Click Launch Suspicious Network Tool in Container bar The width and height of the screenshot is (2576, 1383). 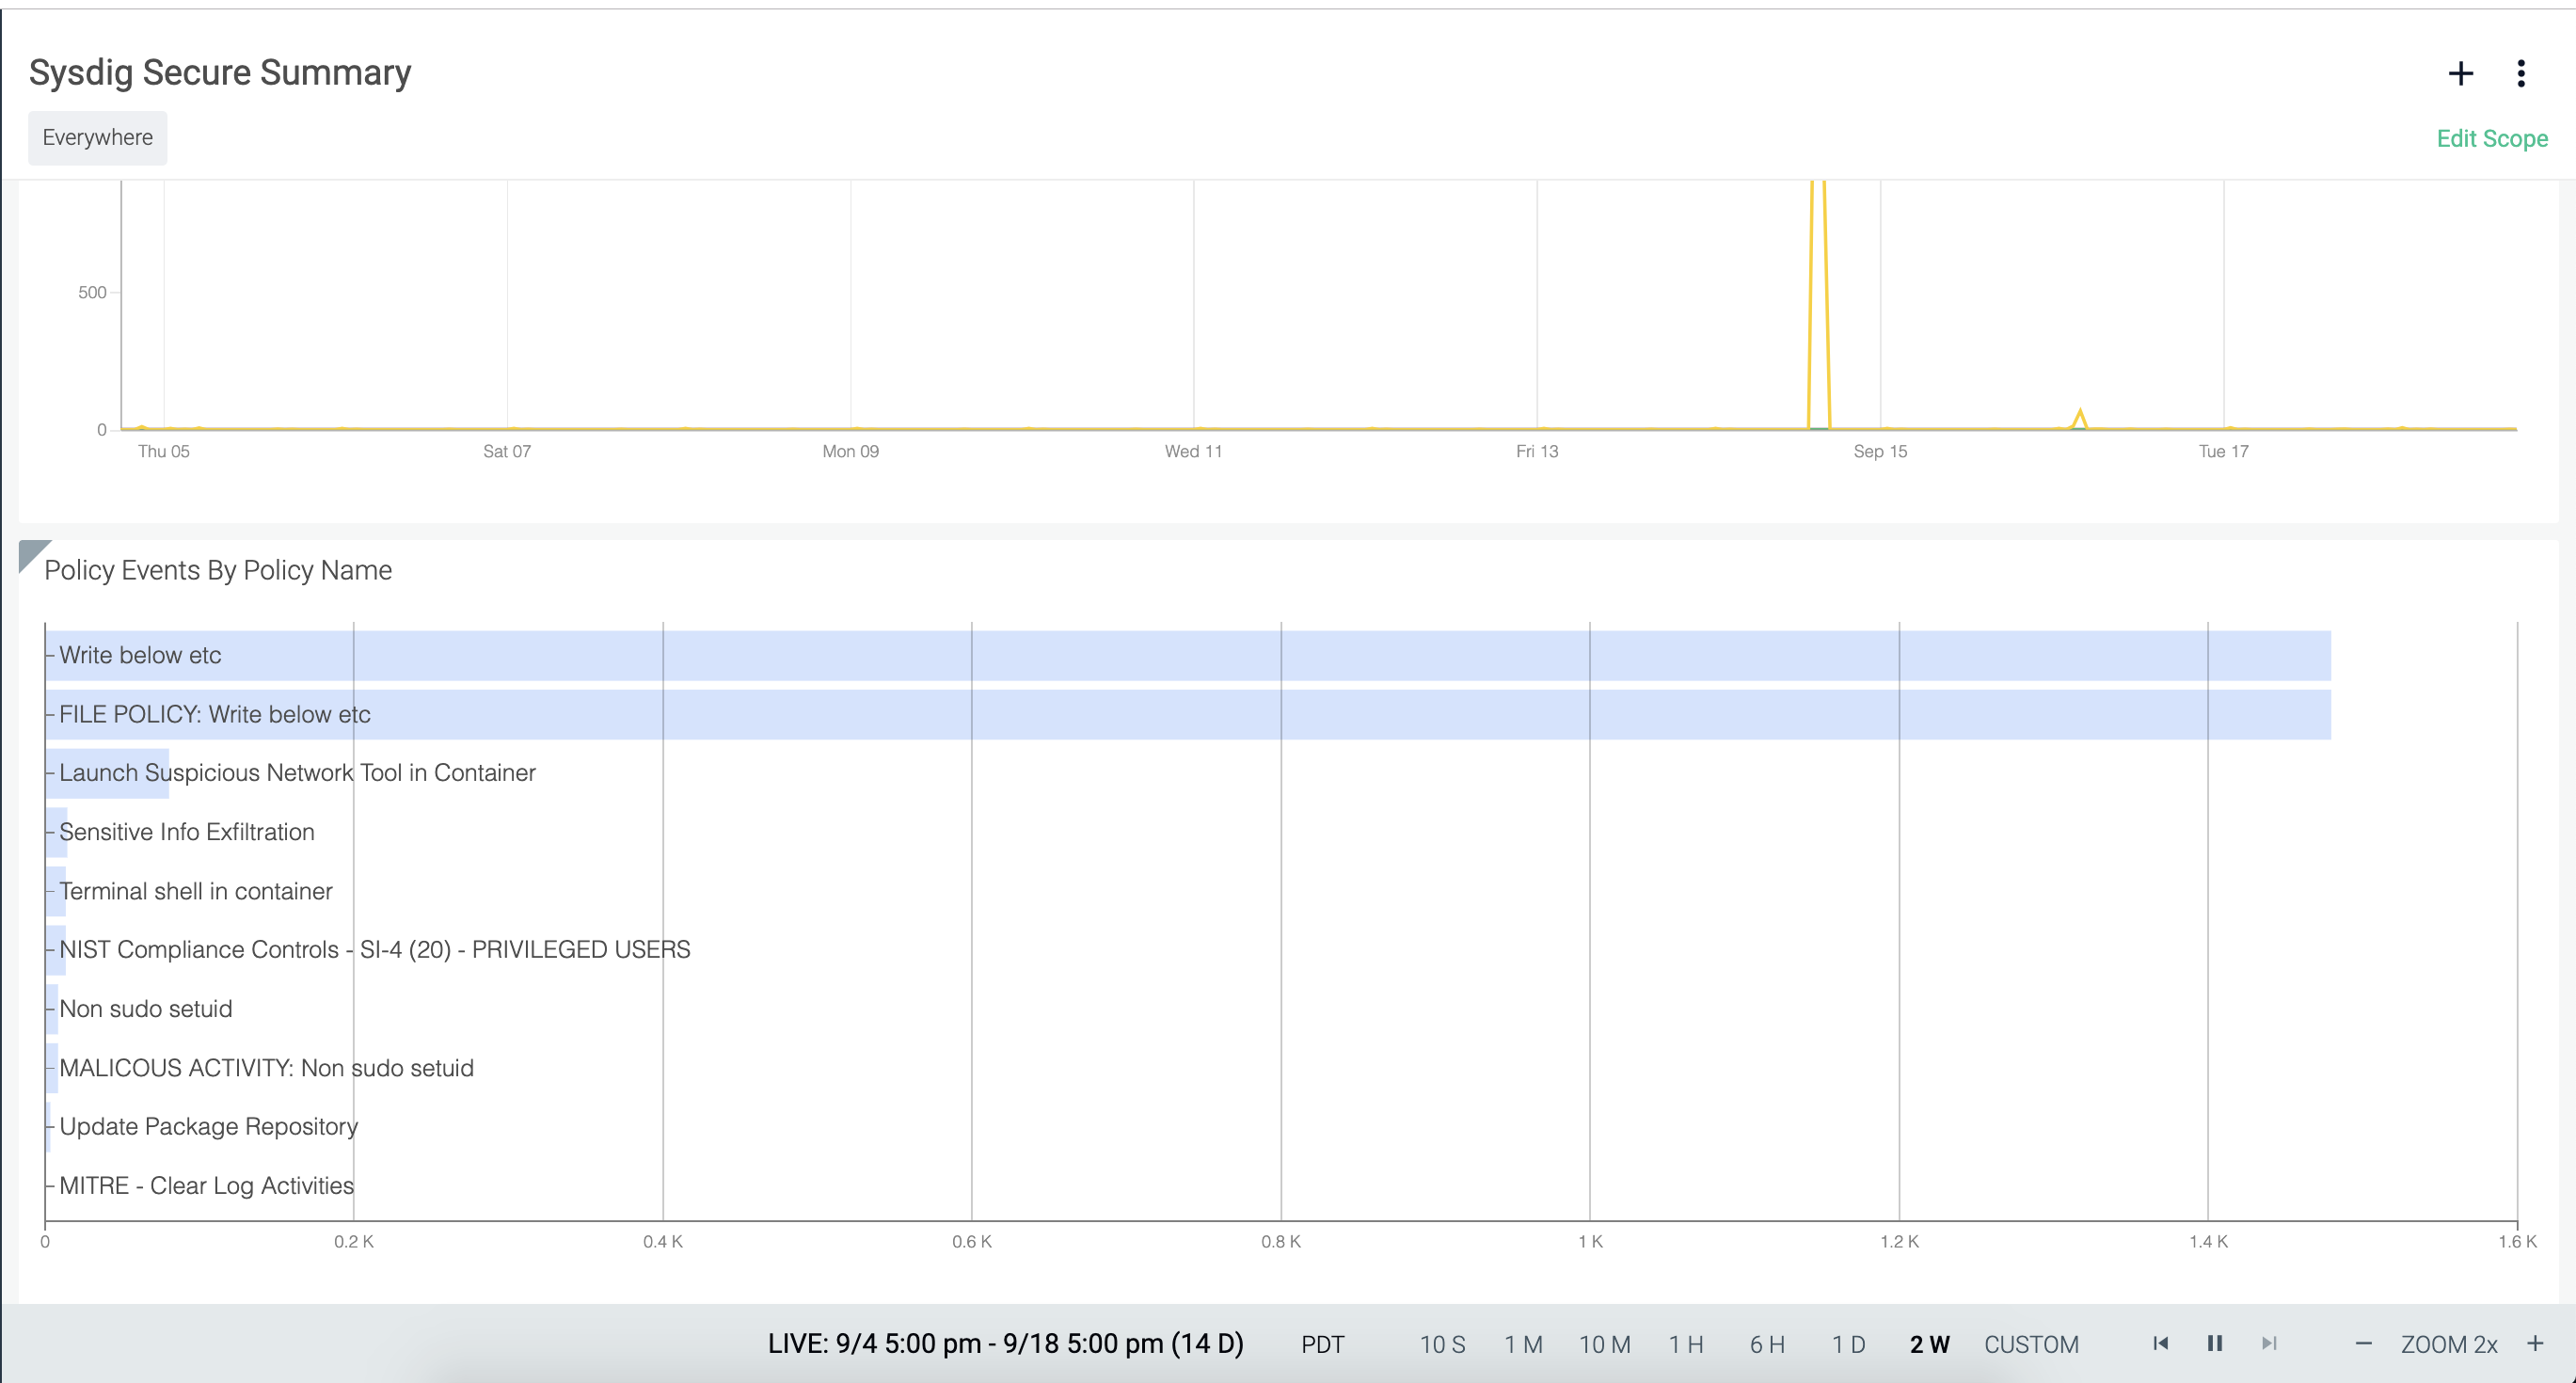point(107,773)
